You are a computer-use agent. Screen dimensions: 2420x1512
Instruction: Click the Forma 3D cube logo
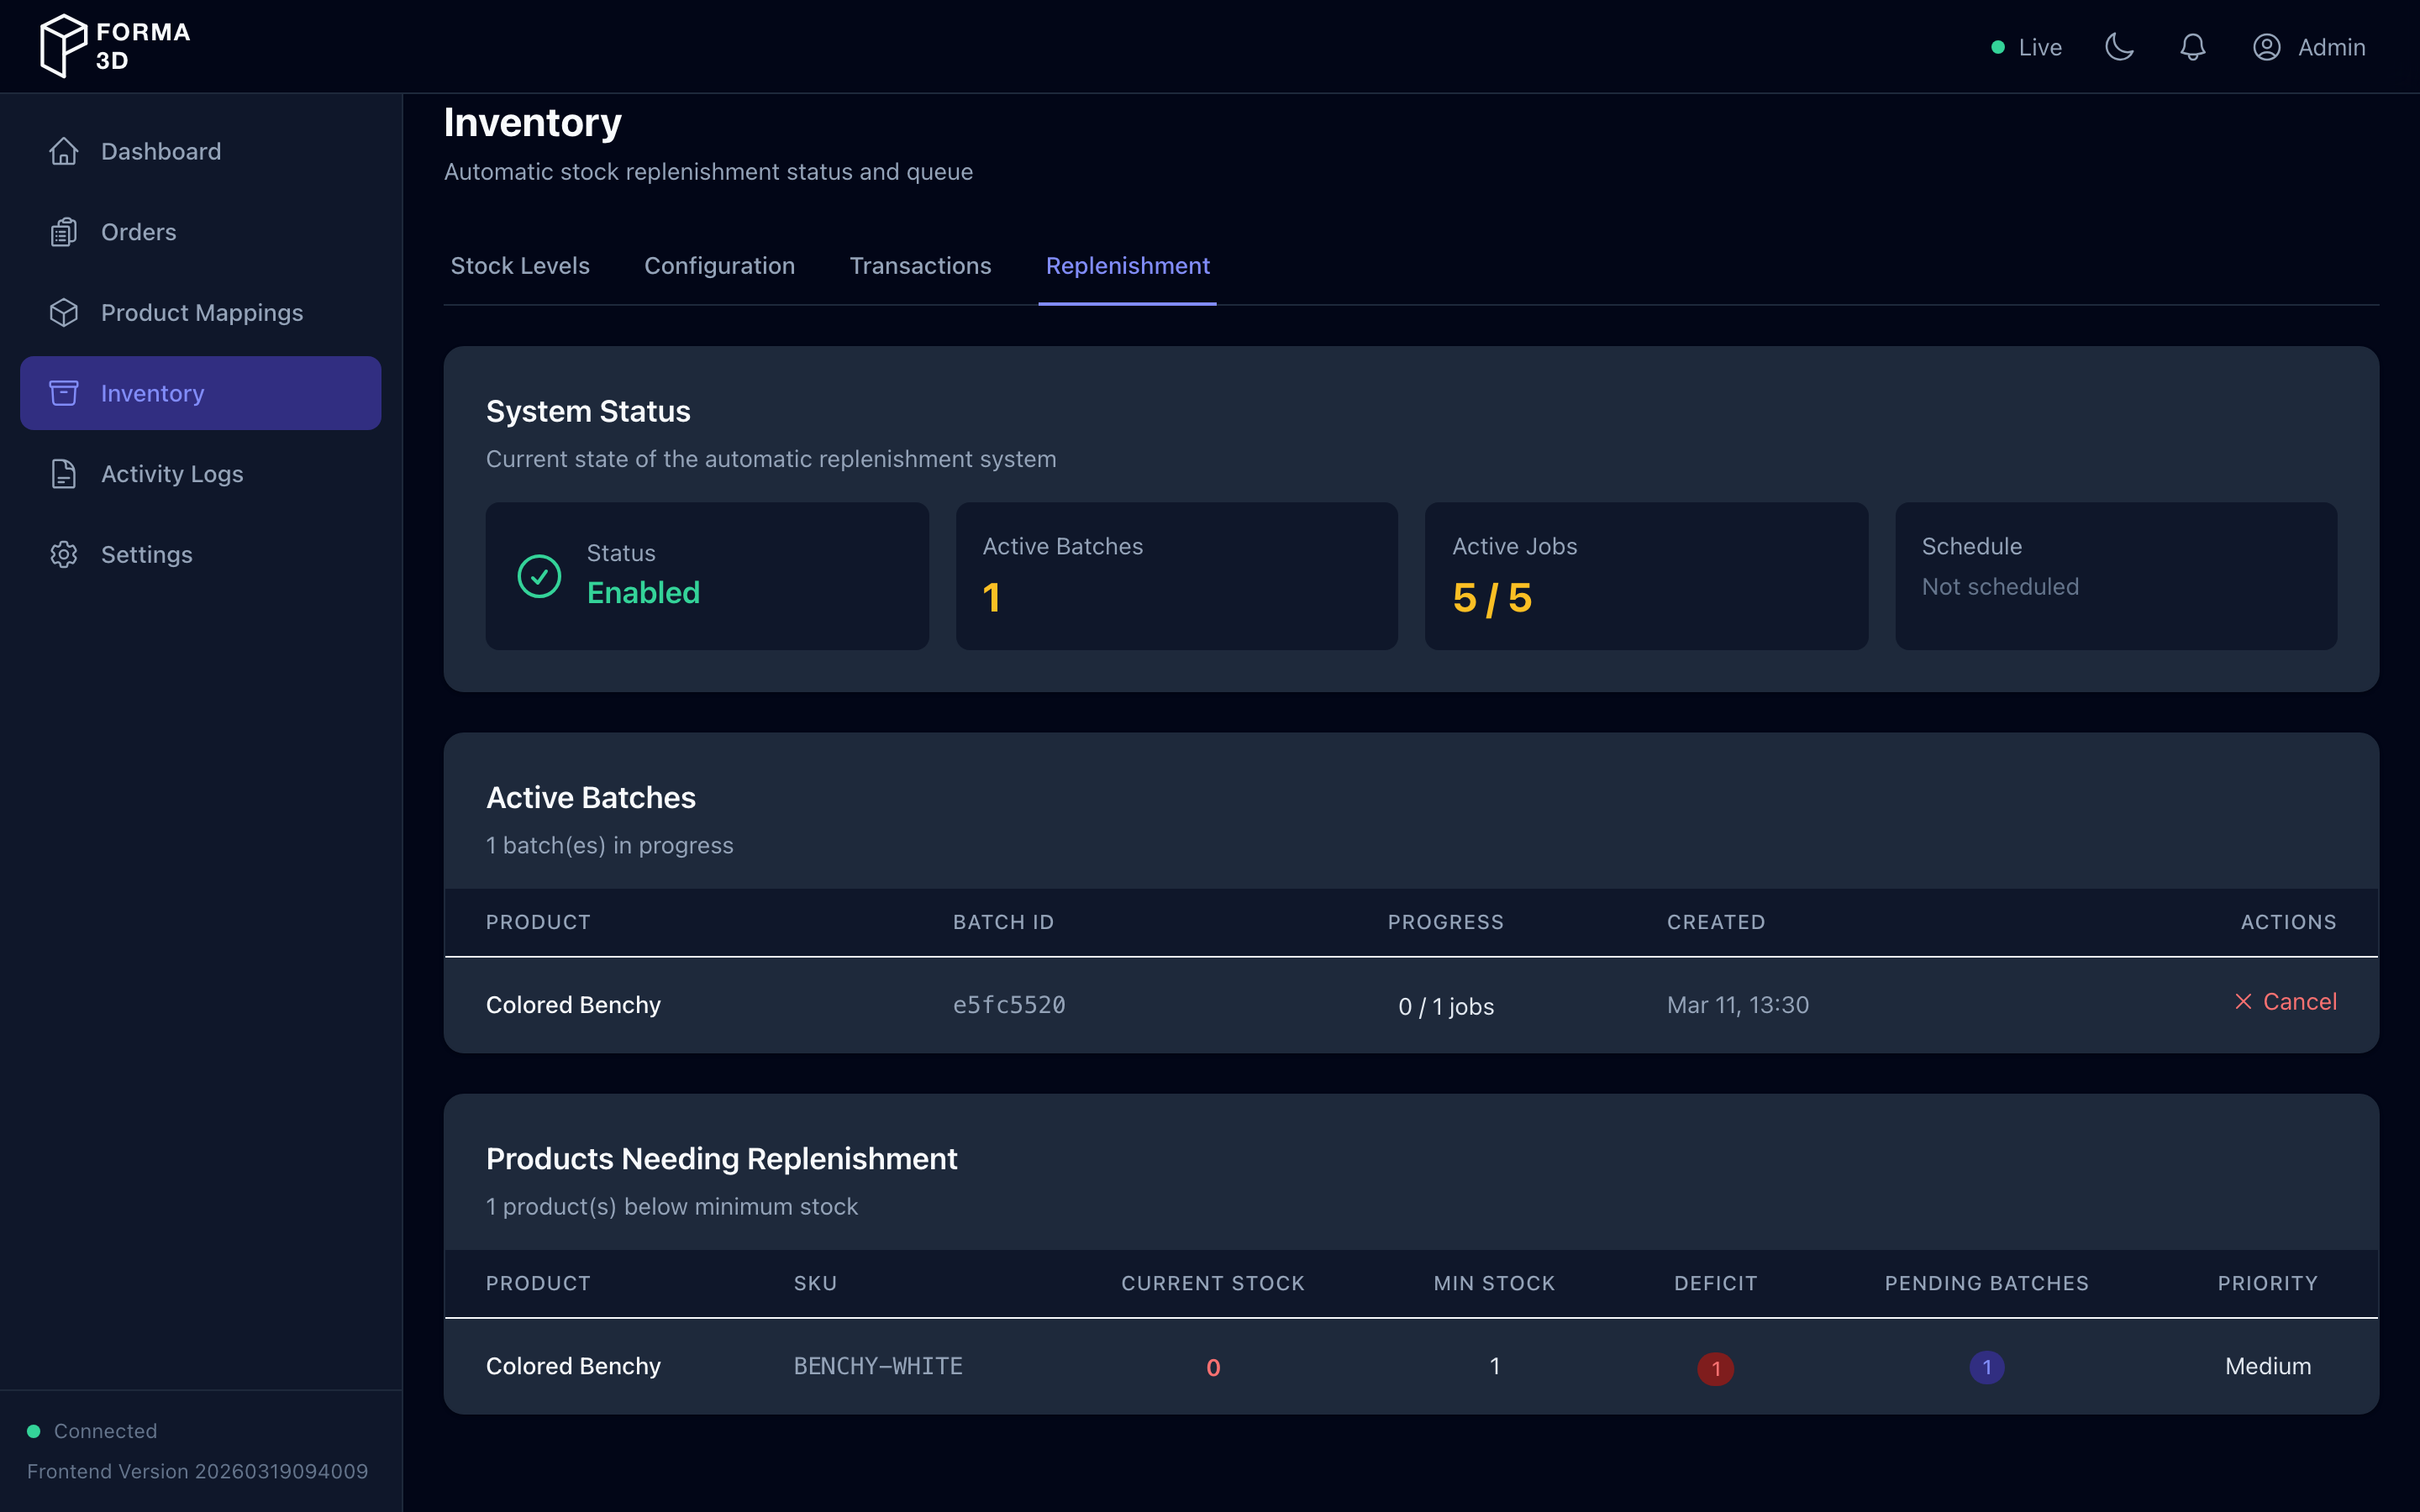pyautogui.click(x=63, y=46)
